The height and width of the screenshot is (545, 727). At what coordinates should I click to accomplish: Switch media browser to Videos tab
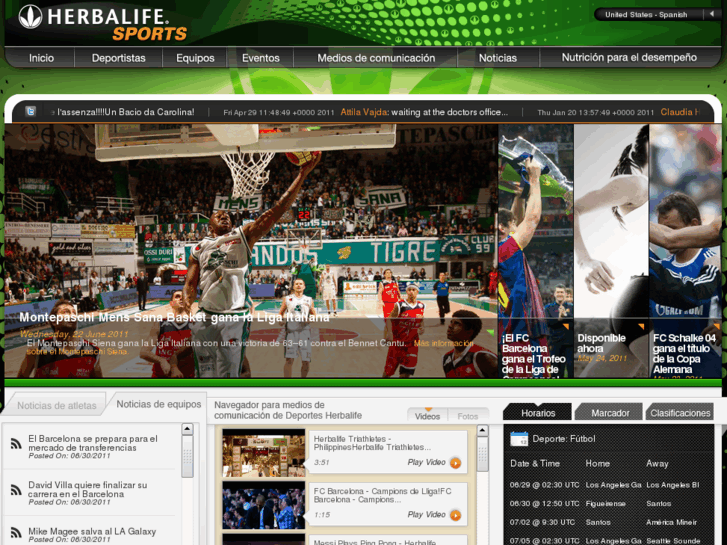(x=427, y=416)
